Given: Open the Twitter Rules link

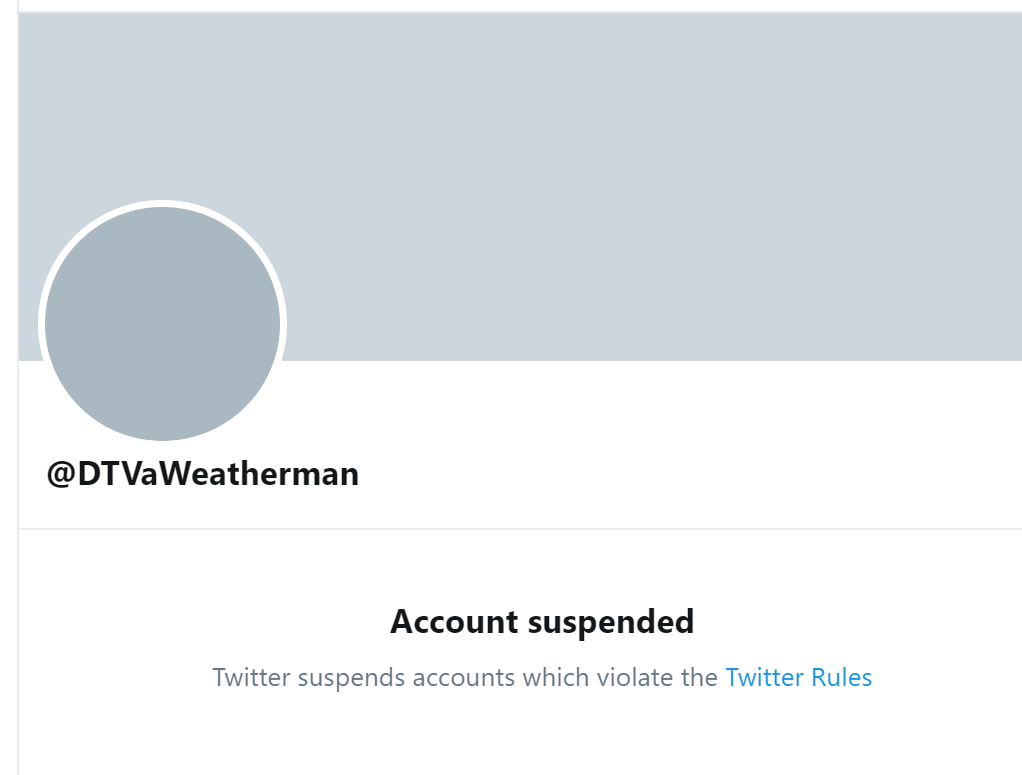Looking at the screenshot, I should point(798,678).
